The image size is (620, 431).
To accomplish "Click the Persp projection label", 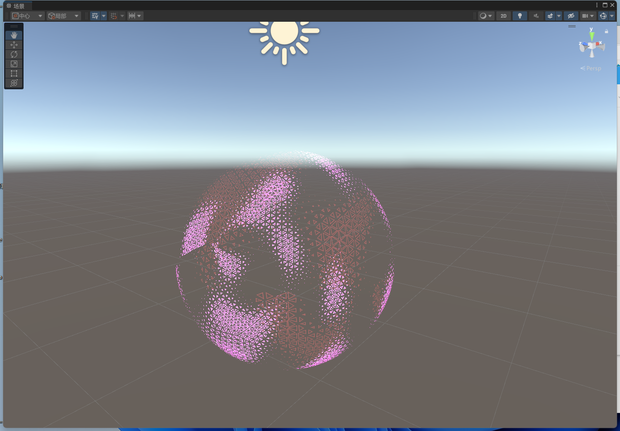I will pyautogui.click(x=591, y=68).
